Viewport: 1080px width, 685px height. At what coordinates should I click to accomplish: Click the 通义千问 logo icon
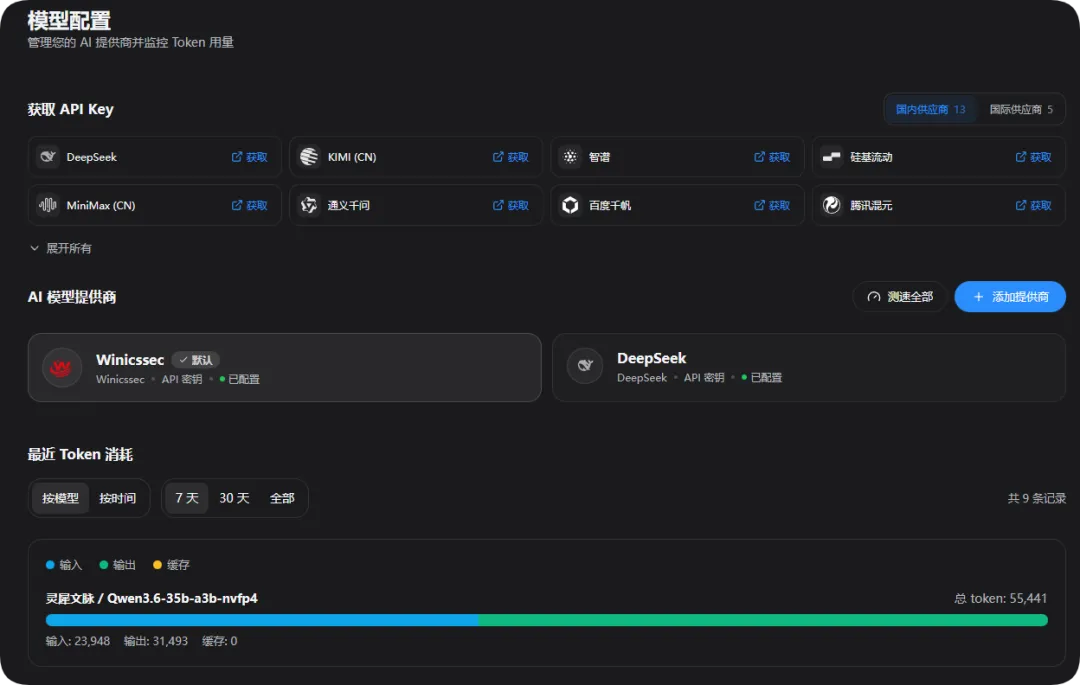[x=309, y=205]
